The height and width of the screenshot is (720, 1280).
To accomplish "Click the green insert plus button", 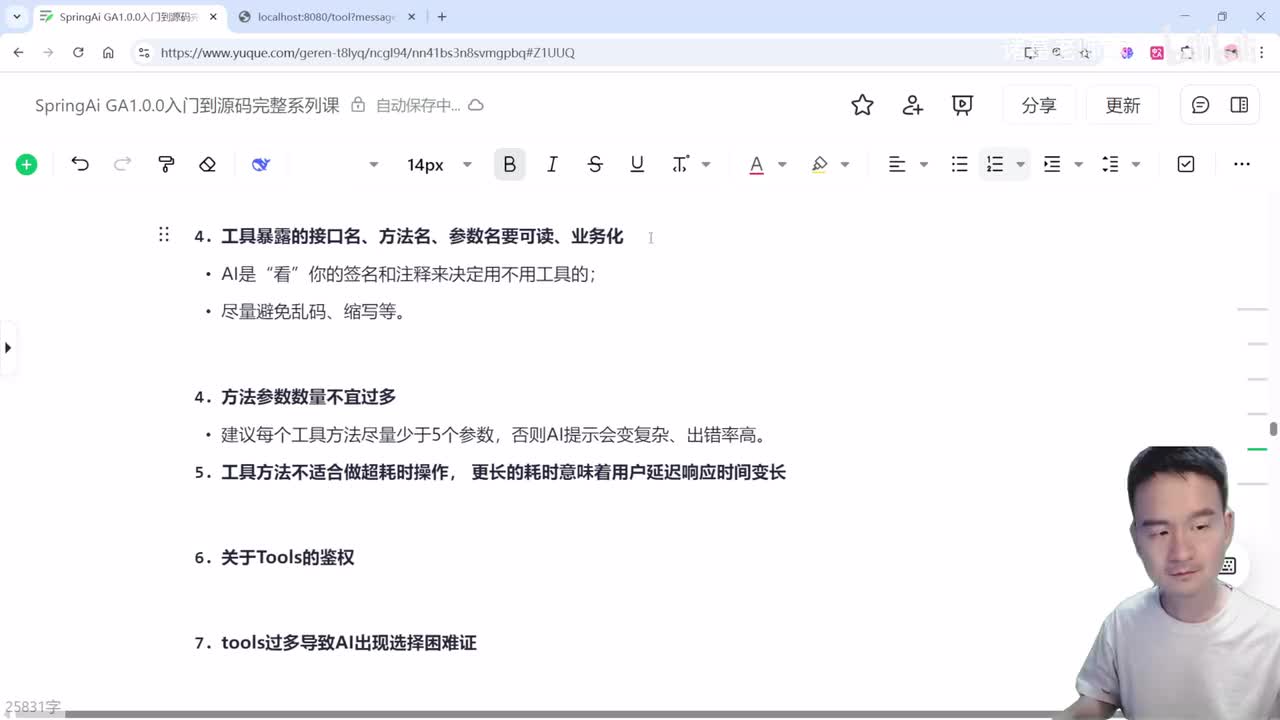I will [27, 165].
